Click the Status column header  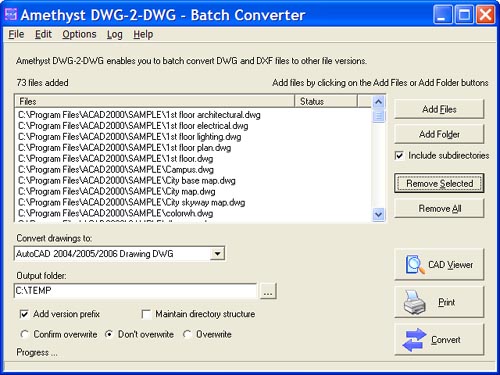point(326,101)
